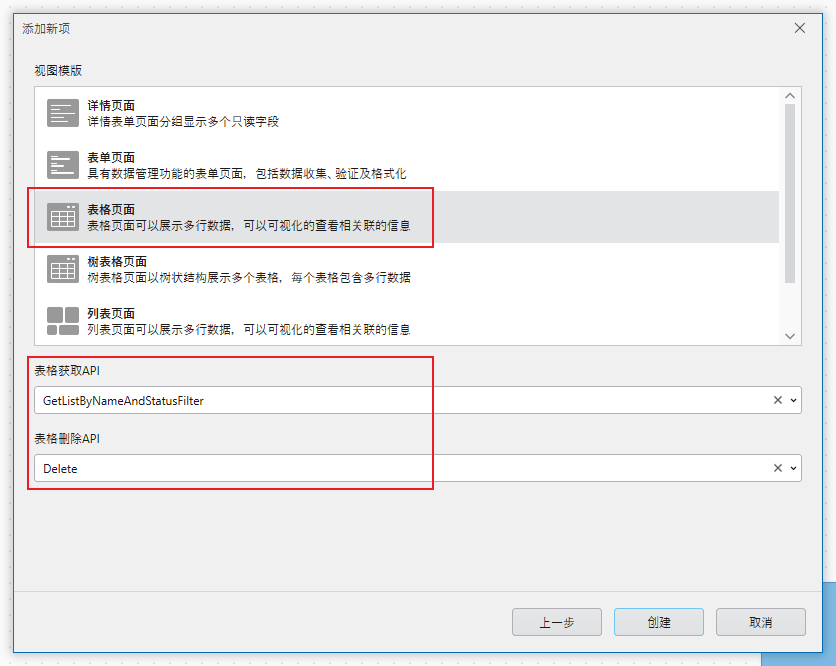The image size is (836, 666).
Task: Click the 上一步 button
Action: coord(557,621)
